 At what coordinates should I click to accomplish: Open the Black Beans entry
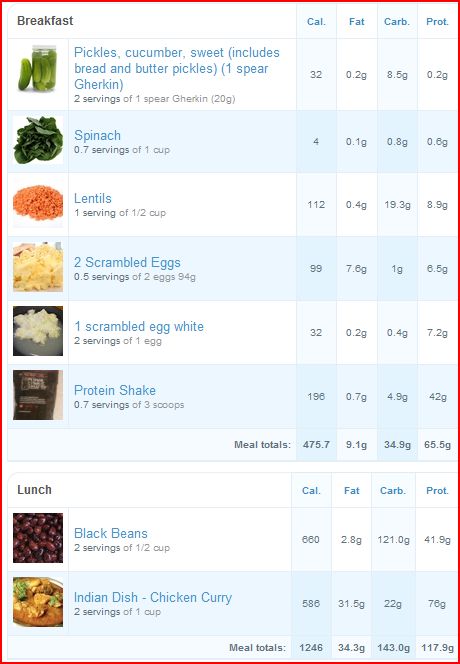(111, 534)
